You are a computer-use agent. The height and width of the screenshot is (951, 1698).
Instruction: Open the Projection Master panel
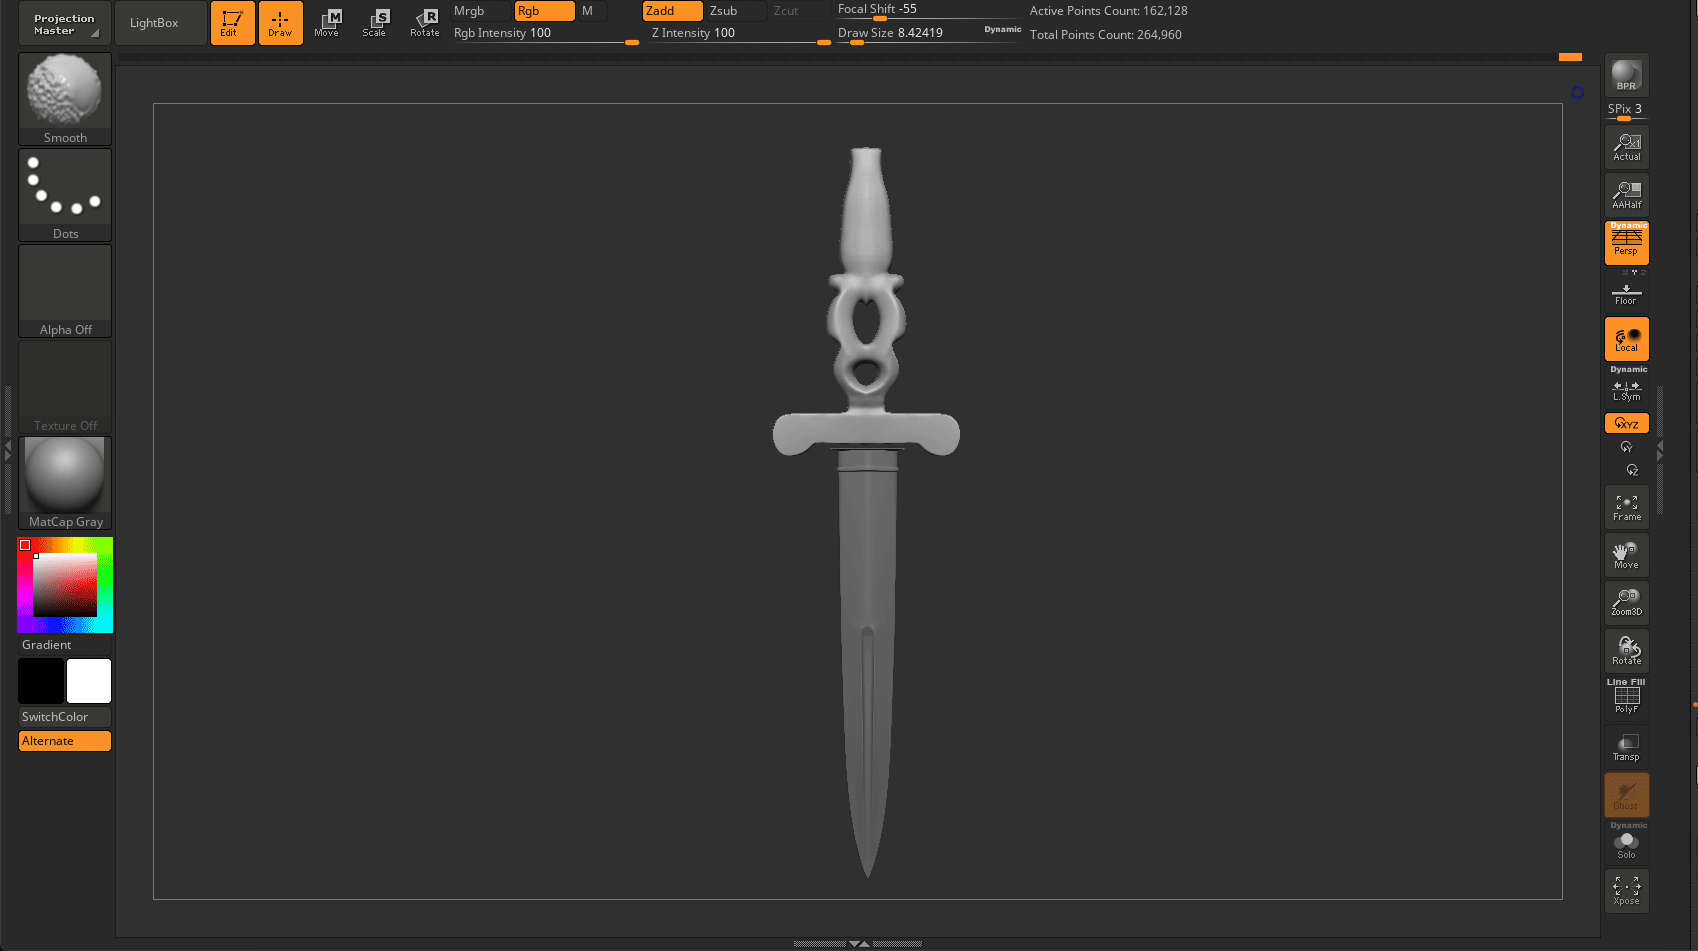[65, 23]
